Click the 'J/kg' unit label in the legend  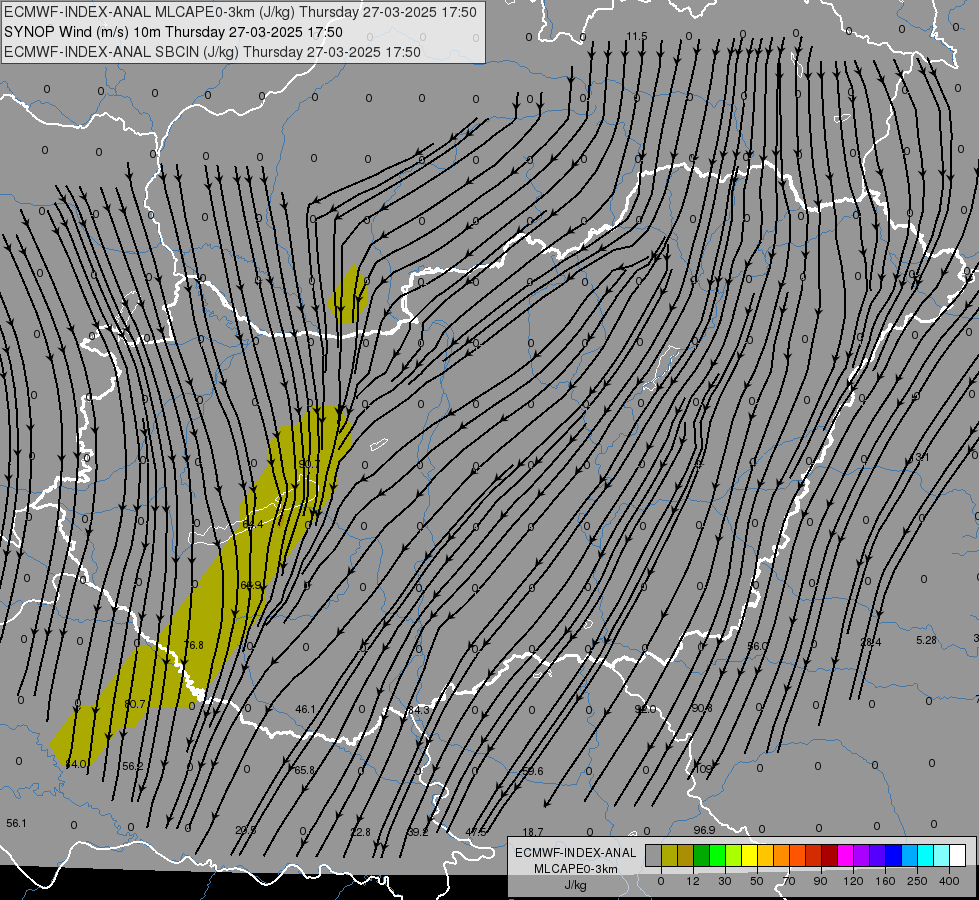click(x=576, y=885)
